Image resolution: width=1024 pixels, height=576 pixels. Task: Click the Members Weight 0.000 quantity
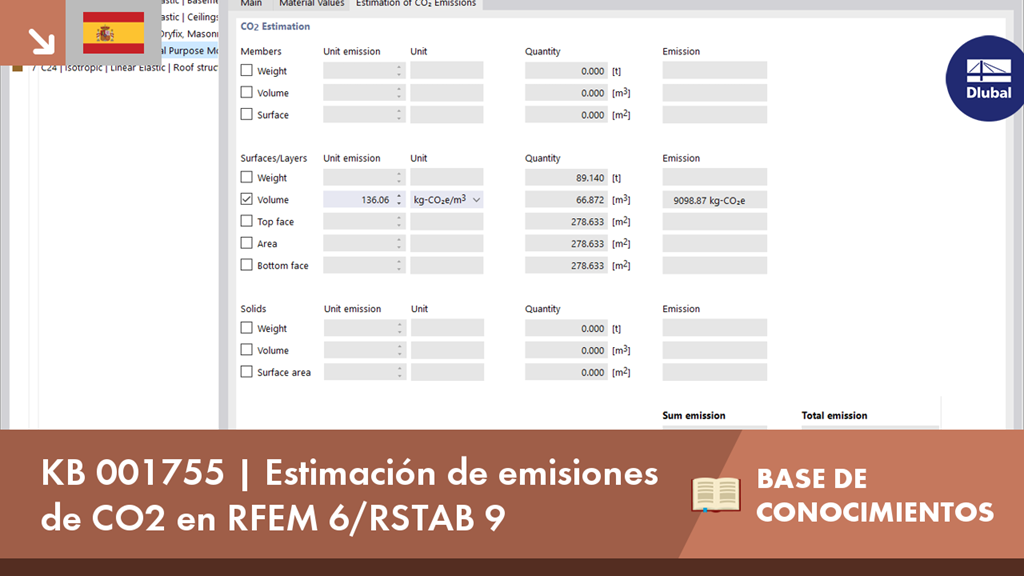coord(566,71)
